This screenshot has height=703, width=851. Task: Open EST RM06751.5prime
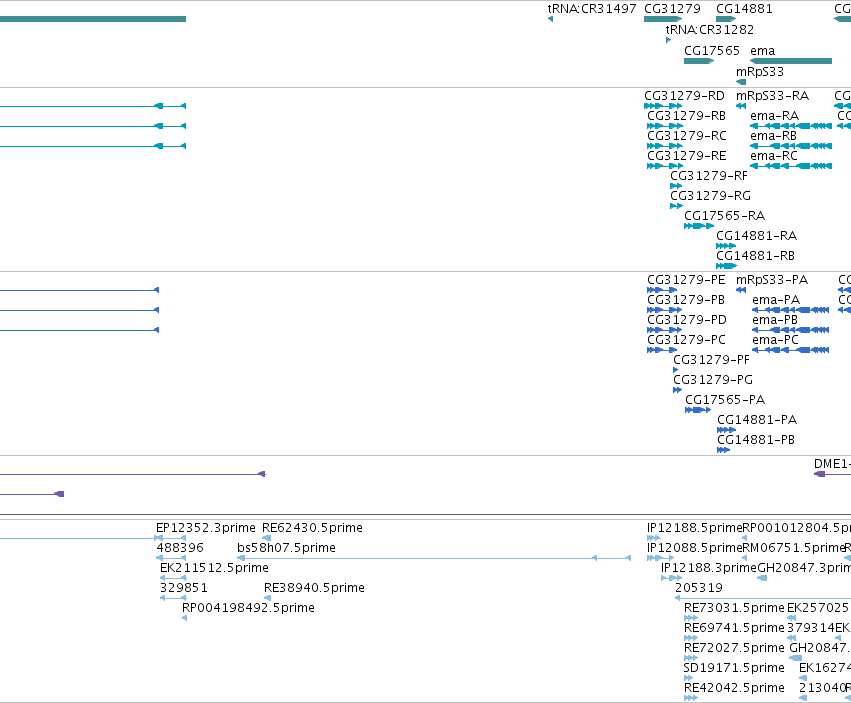(x=792, y=548)
